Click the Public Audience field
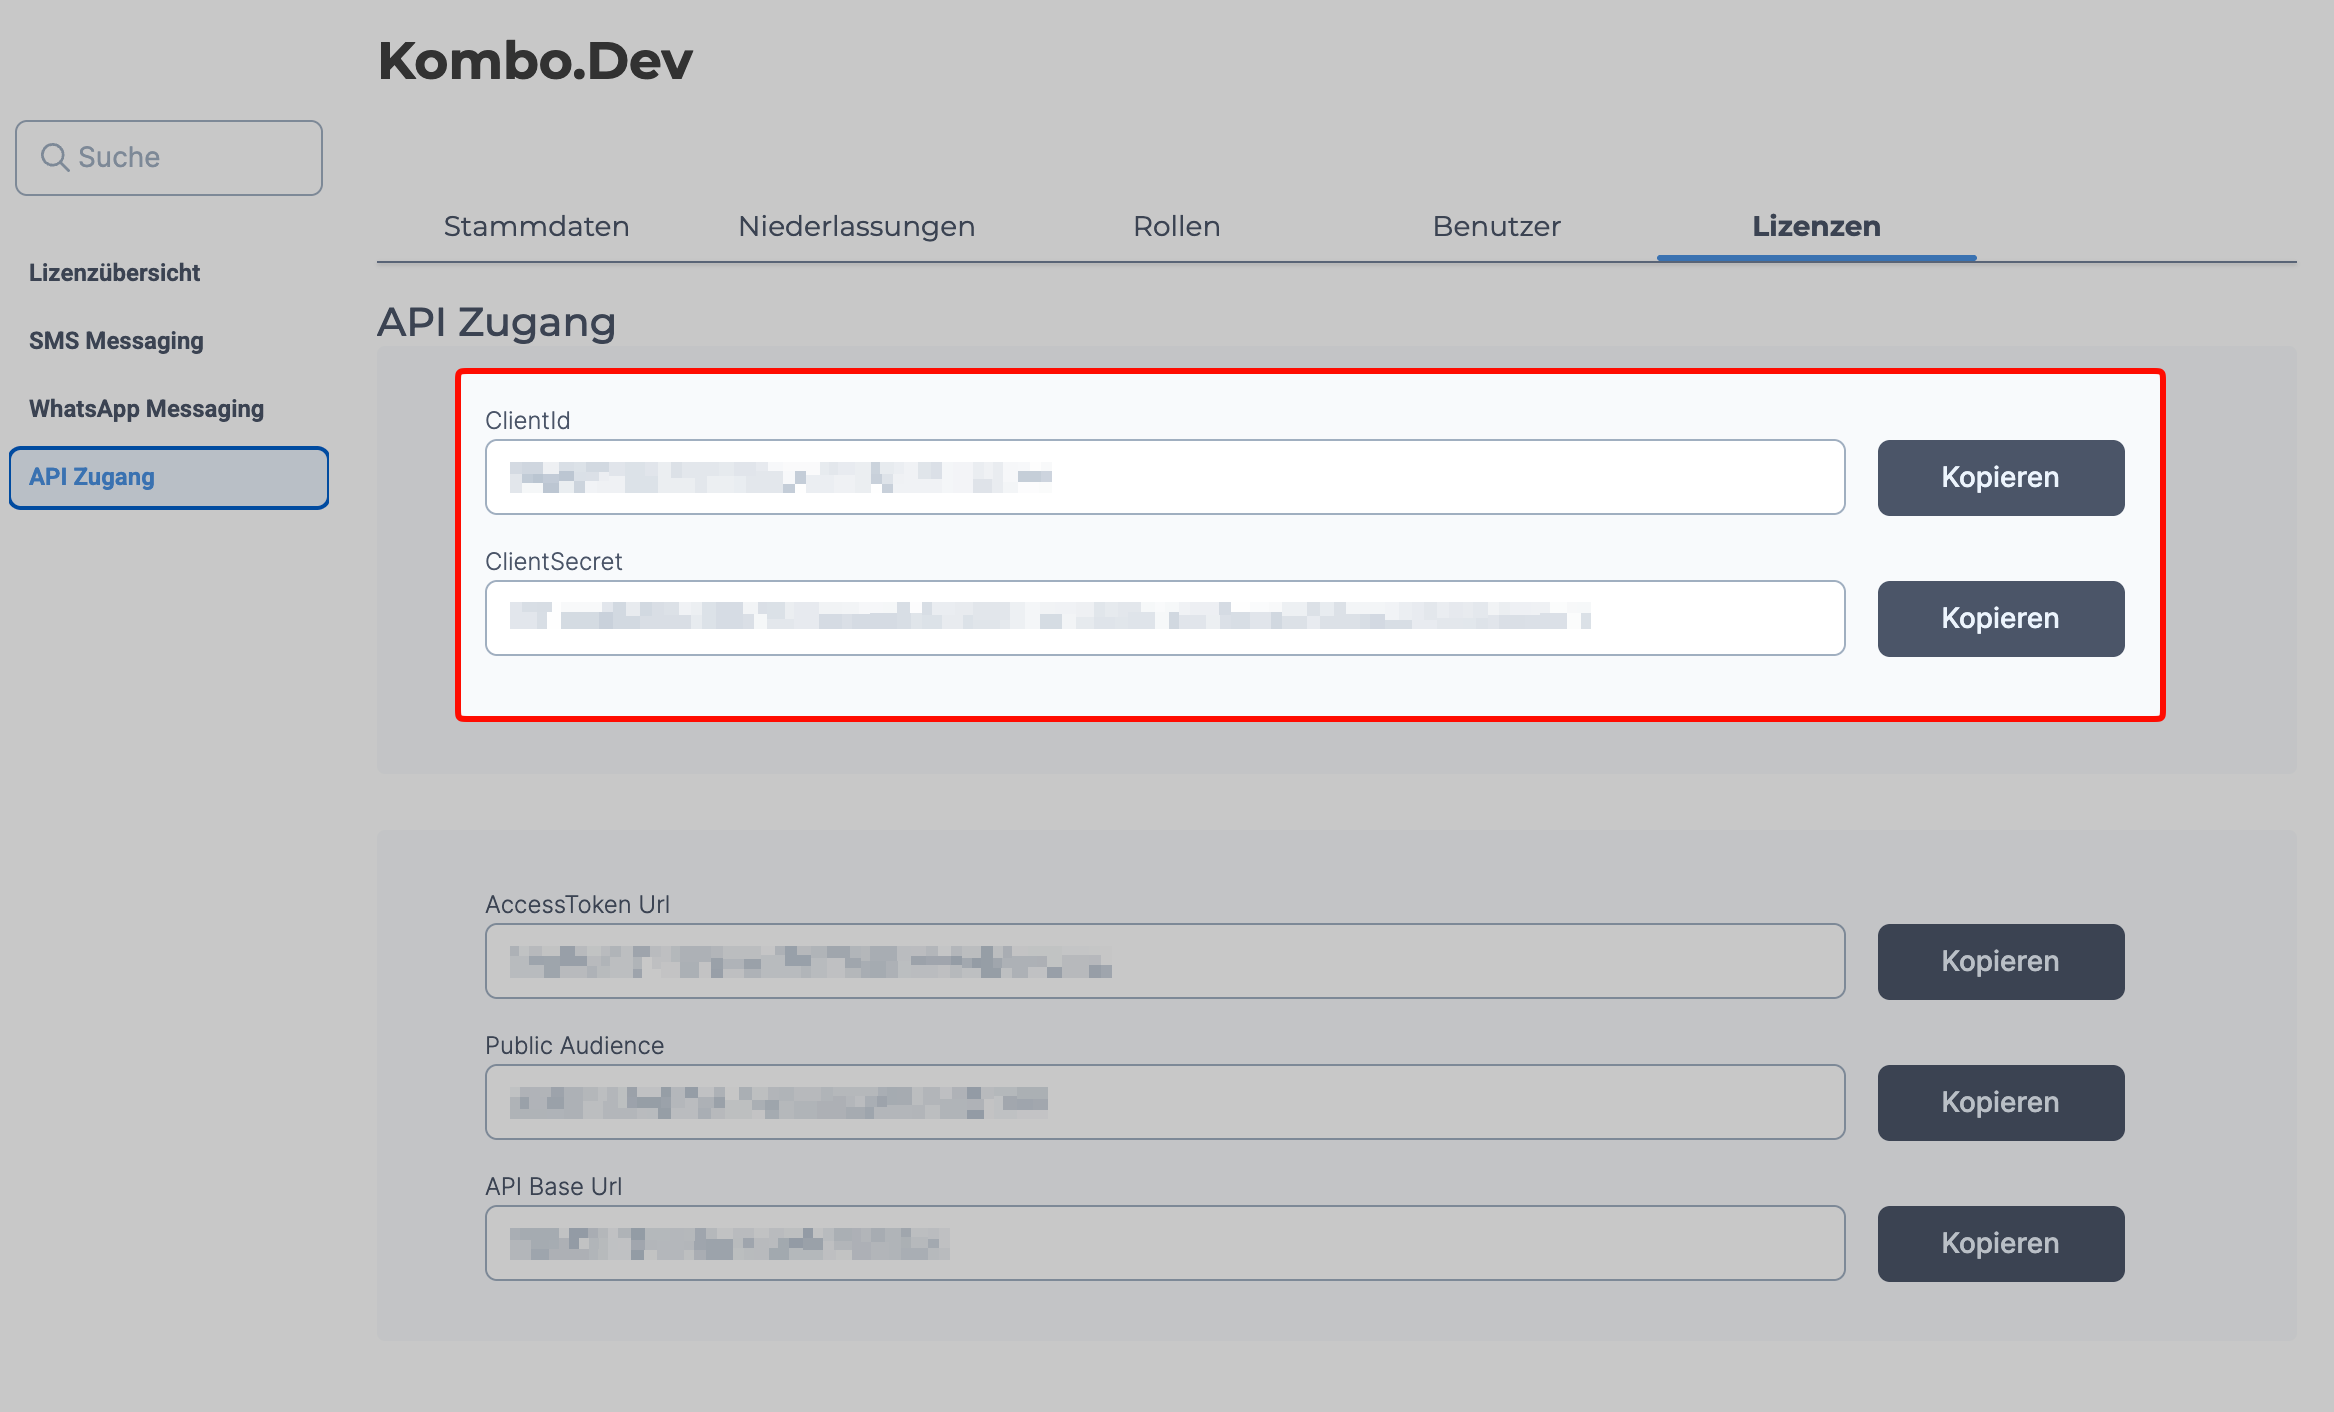 pyautogui.click(x=1165, y=1102)
